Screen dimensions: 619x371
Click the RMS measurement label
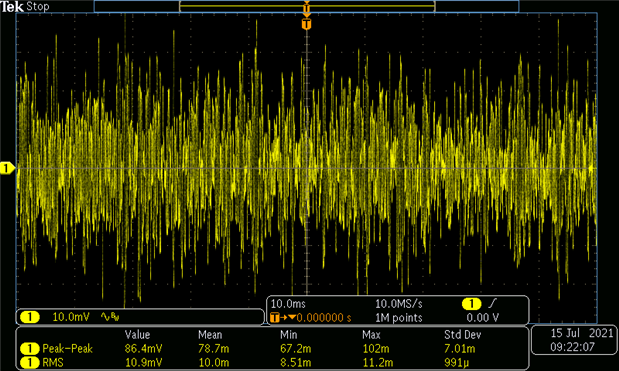53,362
